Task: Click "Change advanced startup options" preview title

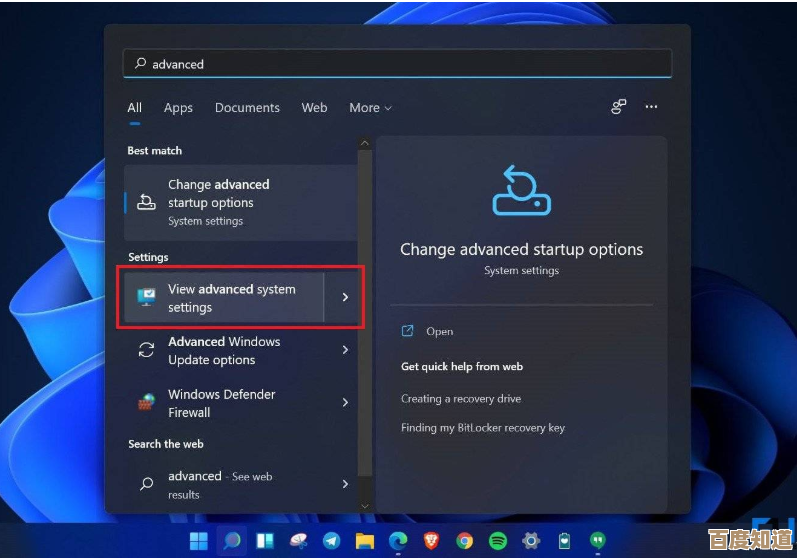Action: 522,250
